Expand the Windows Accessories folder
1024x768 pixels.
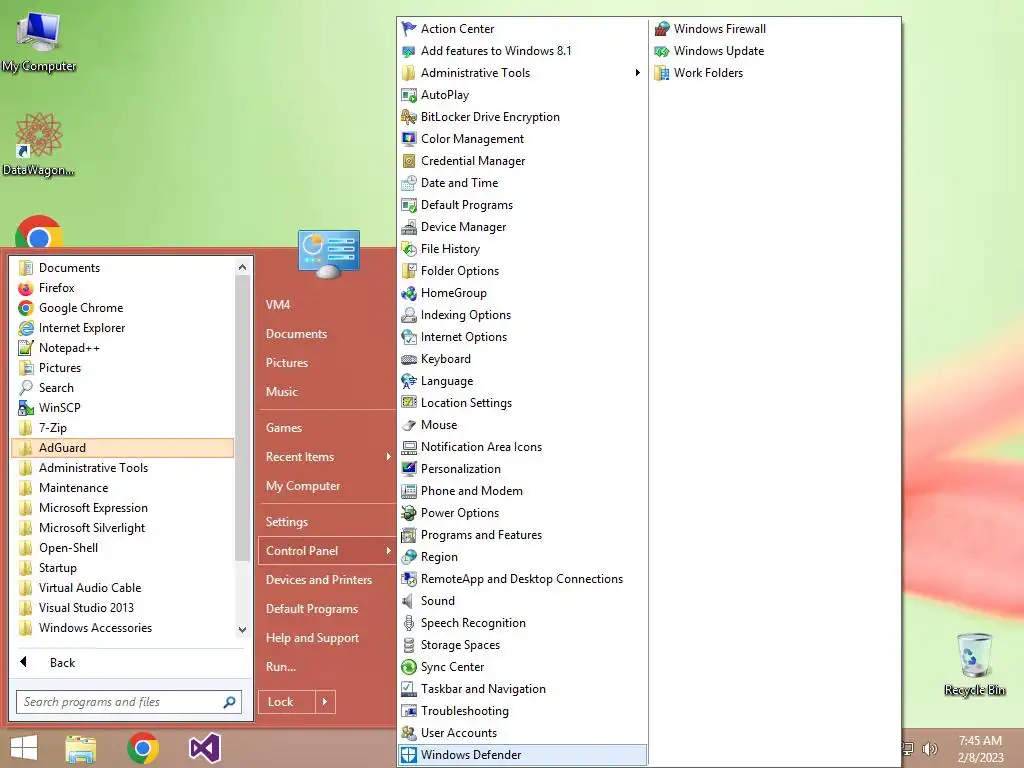[123, 628]
